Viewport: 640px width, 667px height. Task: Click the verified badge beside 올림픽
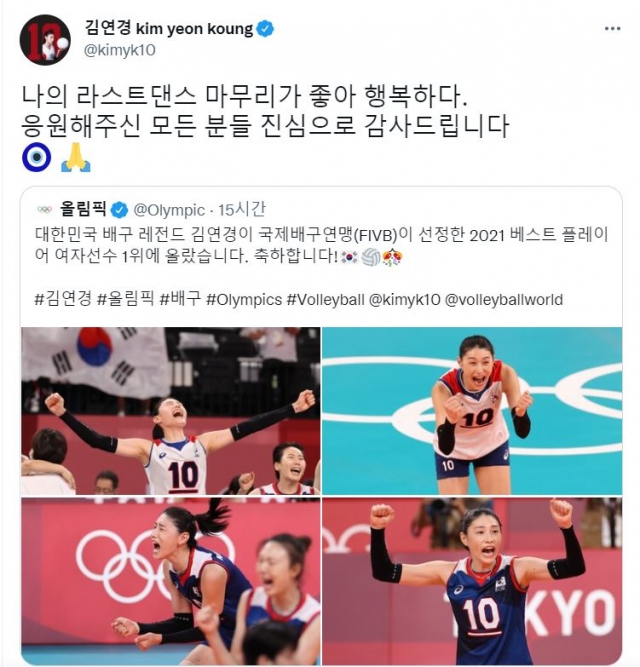coord(119,210)
